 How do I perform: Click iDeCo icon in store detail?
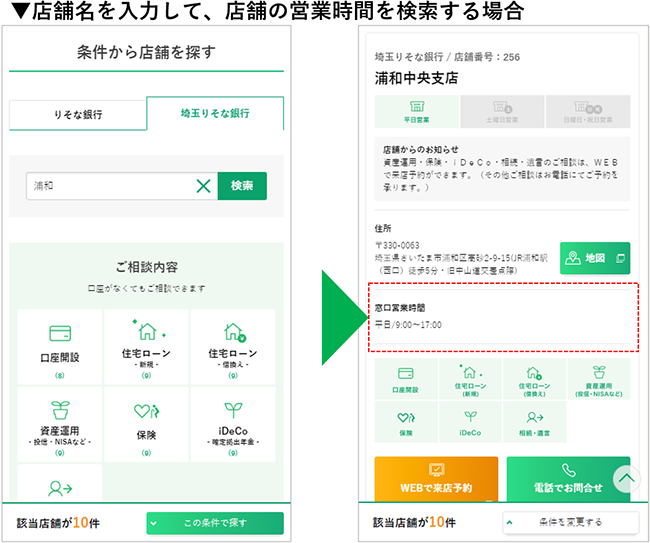pos(470,422)
